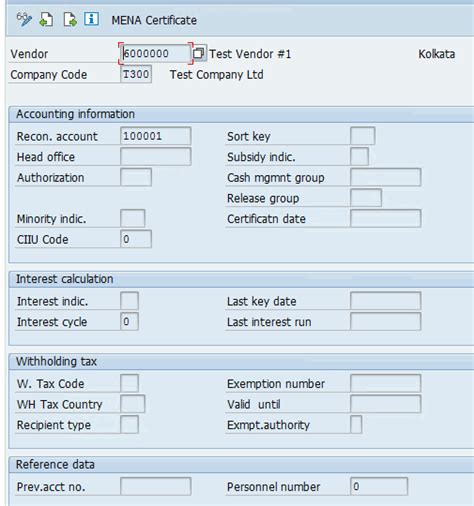
Task: Select the Last key date field
Action: coord(386,301)
